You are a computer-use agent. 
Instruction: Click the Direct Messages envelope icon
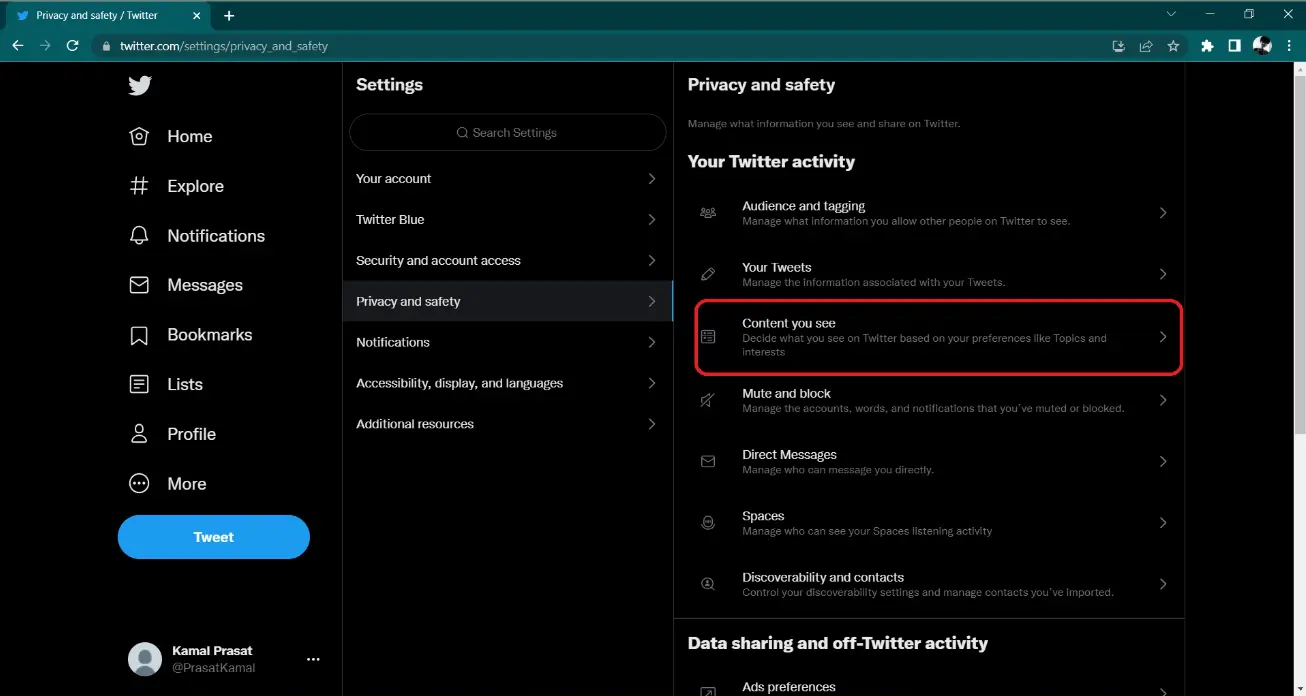pyautogui.click(x=708, y=462)
